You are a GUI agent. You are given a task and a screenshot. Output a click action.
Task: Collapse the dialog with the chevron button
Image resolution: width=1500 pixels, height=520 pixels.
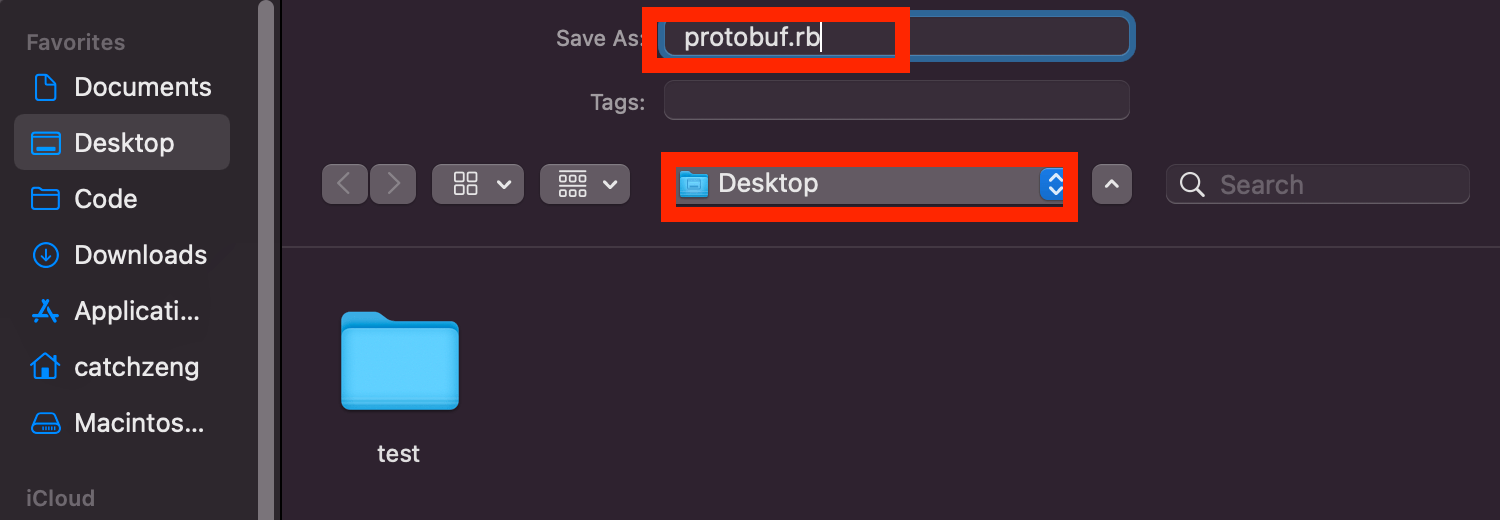coord(1112,184)
